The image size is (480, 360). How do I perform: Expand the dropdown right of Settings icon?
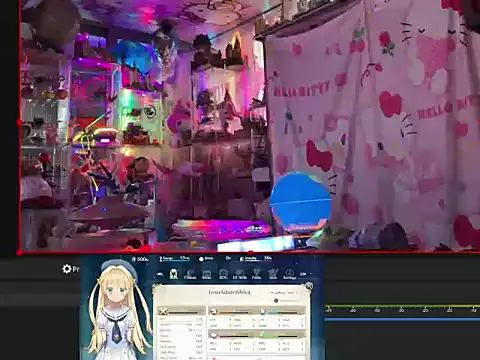304,274
